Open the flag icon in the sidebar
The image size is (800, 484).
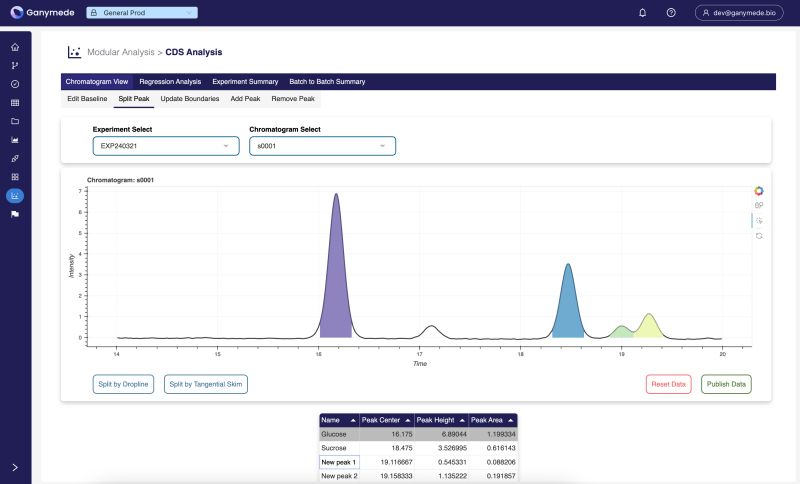[15, 214]
